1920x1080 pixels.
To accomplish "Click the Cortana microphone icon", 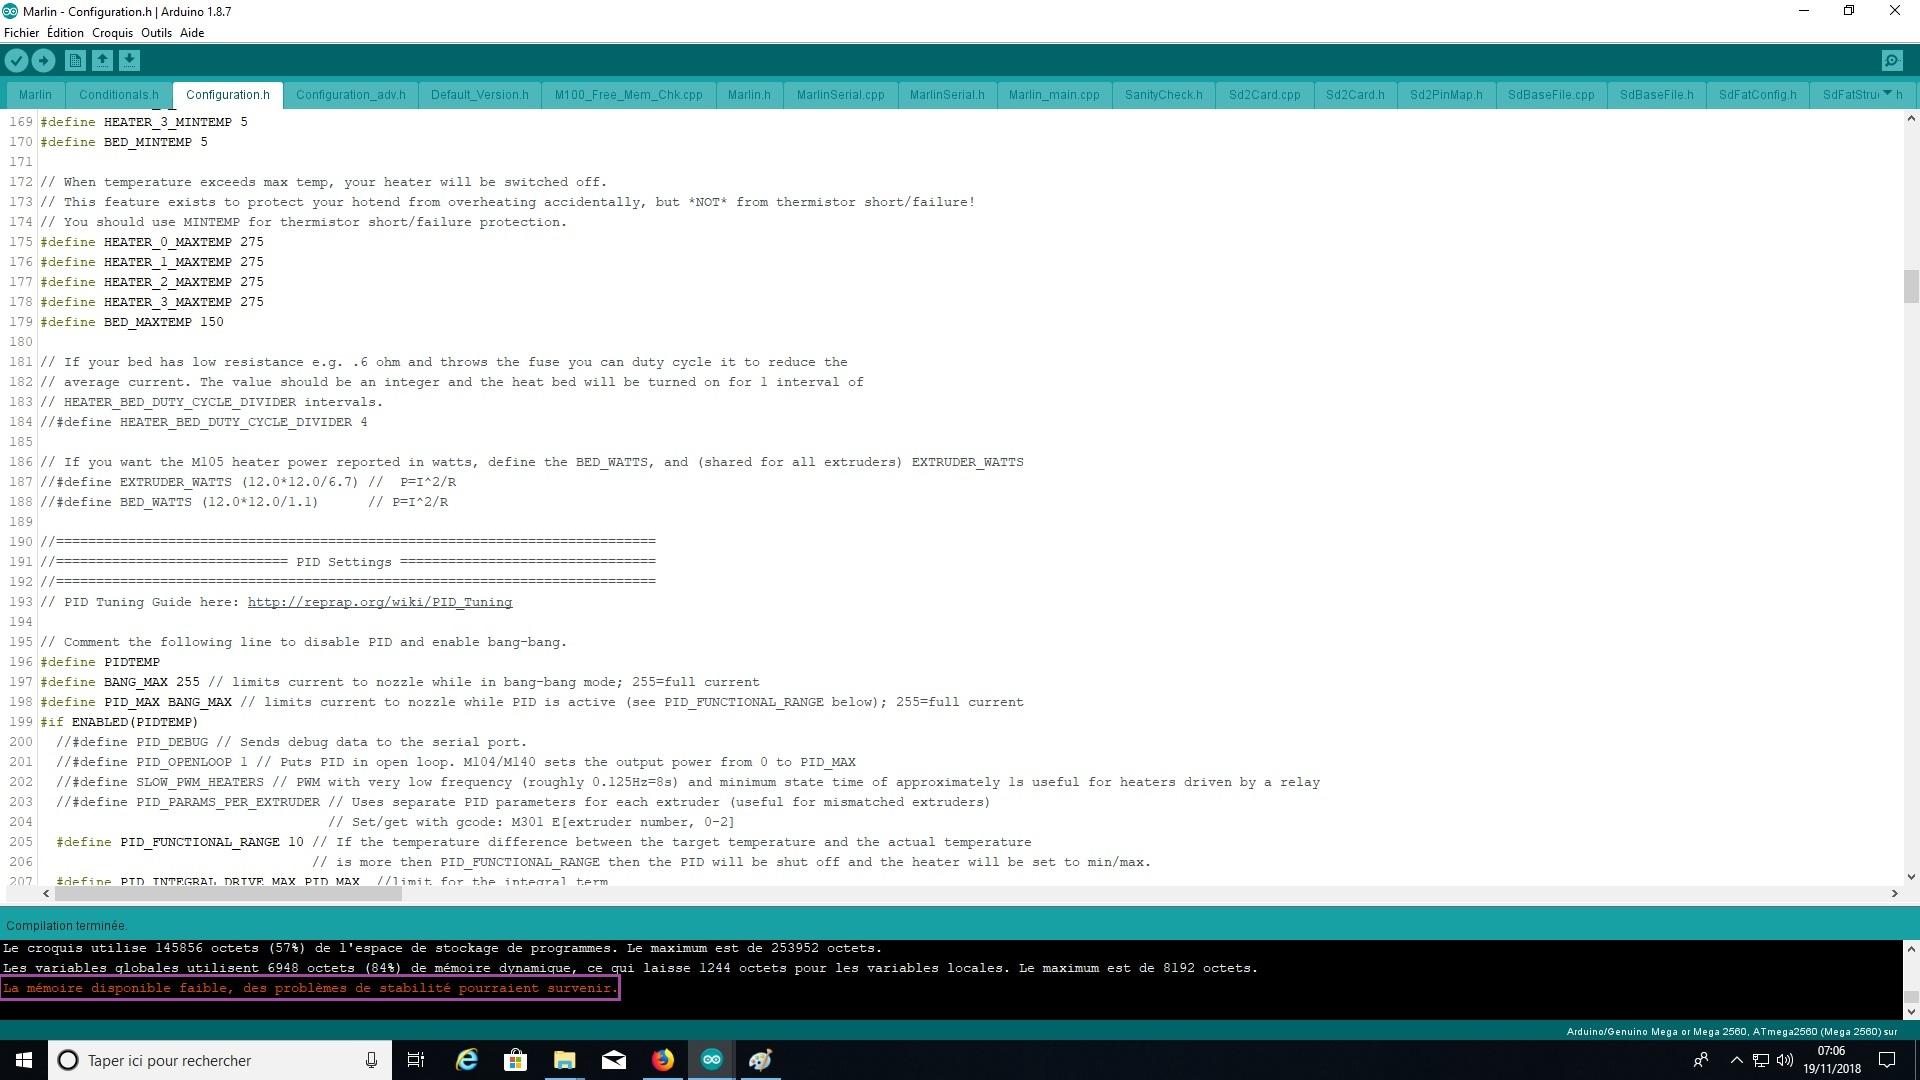I will pyautogui.click(x=371, y=1060).
